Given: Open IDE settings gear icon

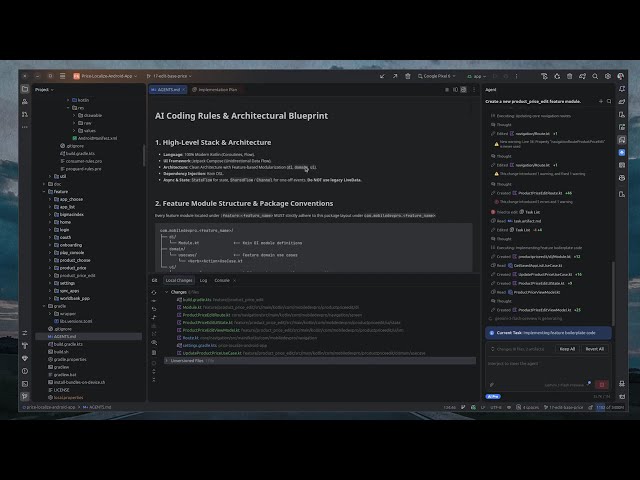Looking at the screenshot, I should tap(608, 76).
